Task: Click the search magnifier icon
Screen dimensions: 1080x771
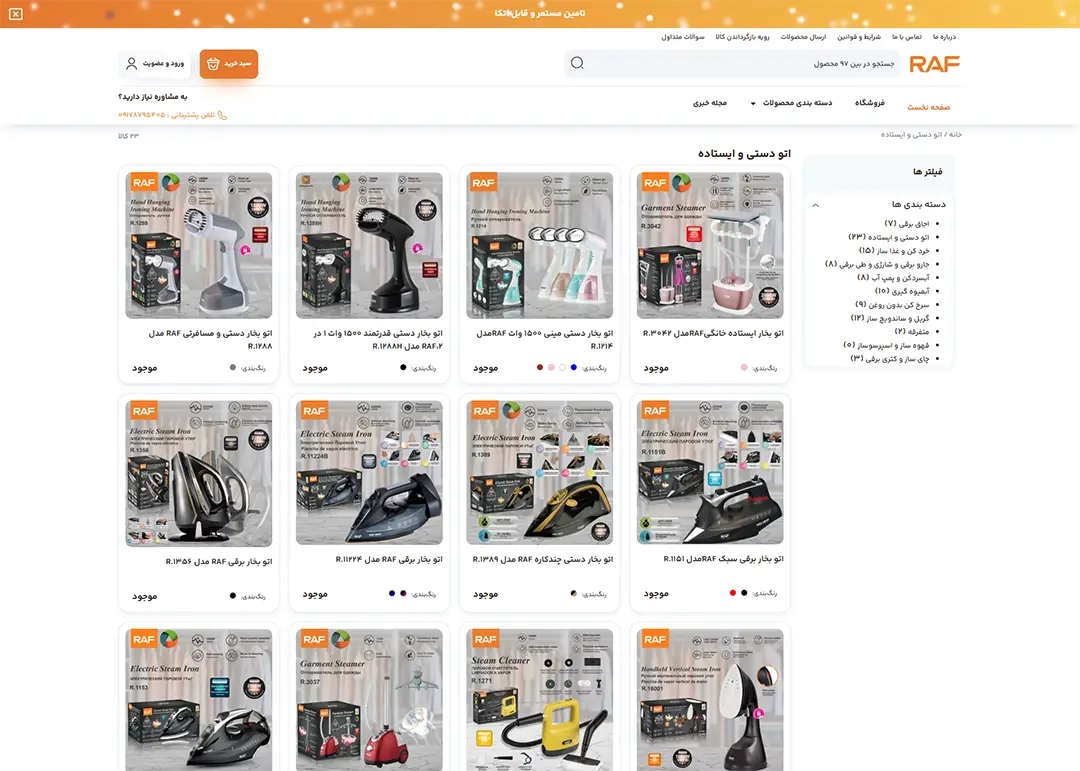Action: (x=577, y=64)
